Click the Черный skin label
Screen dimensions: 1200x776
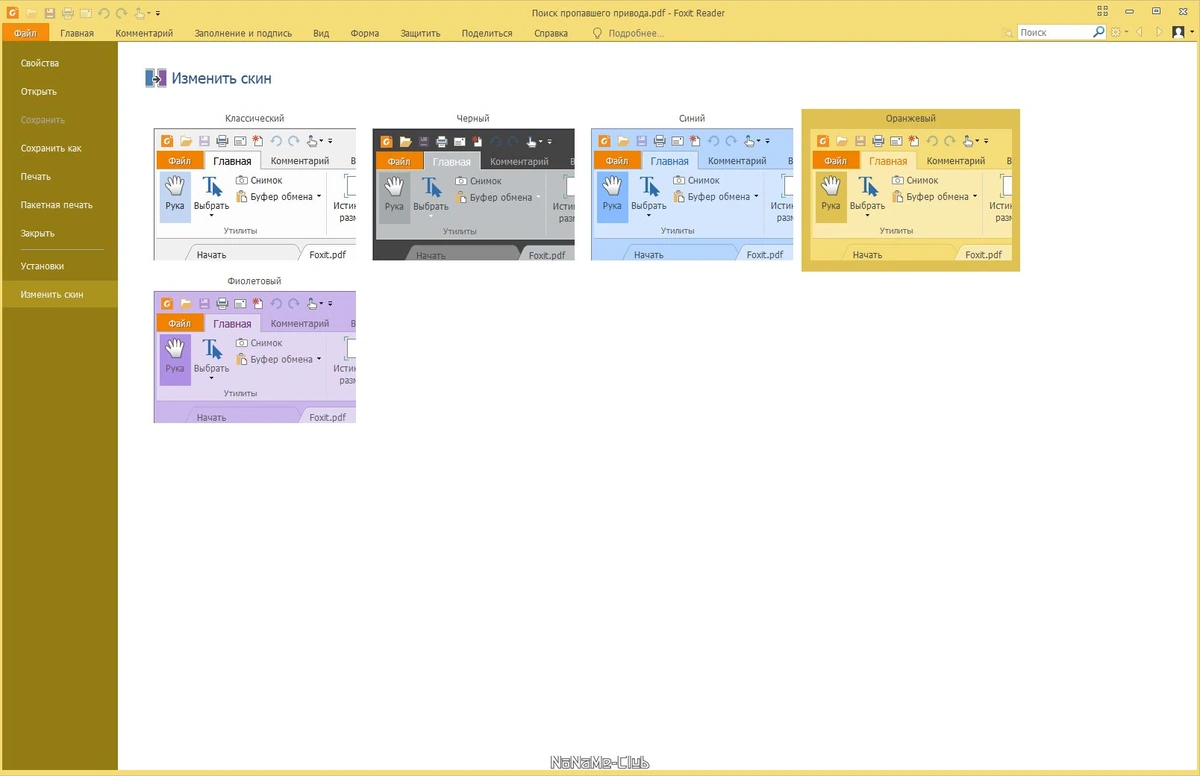pyautogui.click(x=473, y=118)
